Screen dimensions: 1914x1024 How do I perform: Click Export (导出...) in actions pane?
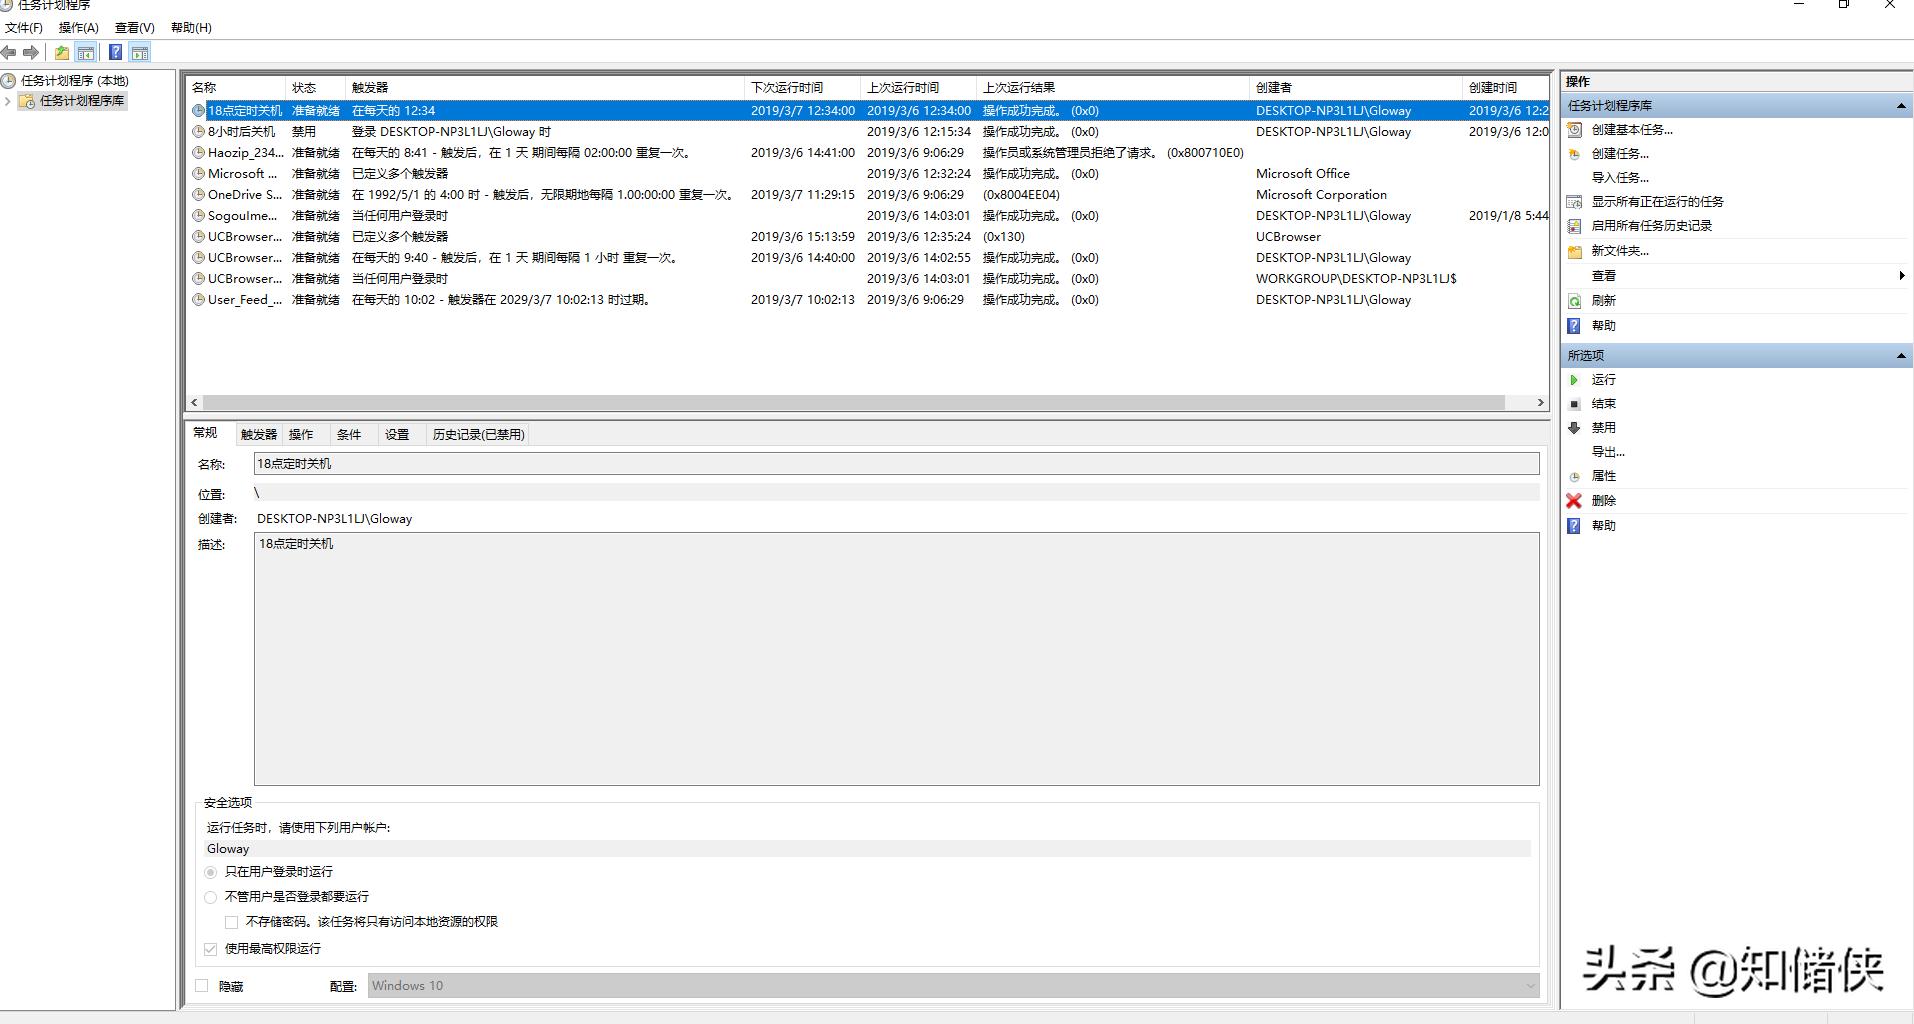(1607, 452)
